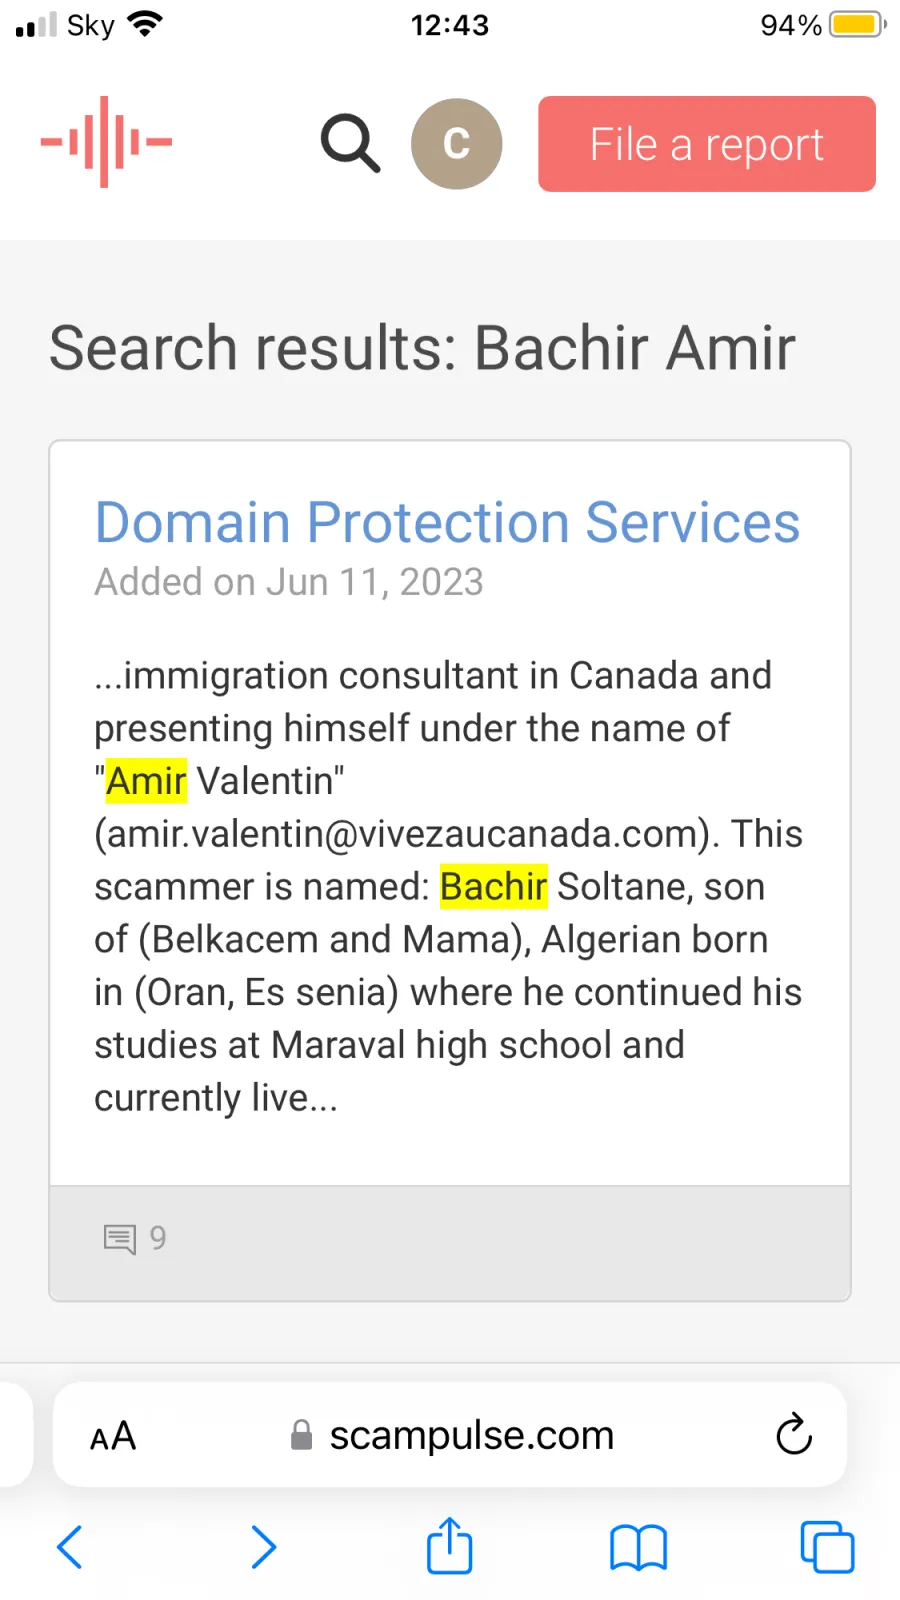Tap the battery indicator in status bar

point(858,24)
